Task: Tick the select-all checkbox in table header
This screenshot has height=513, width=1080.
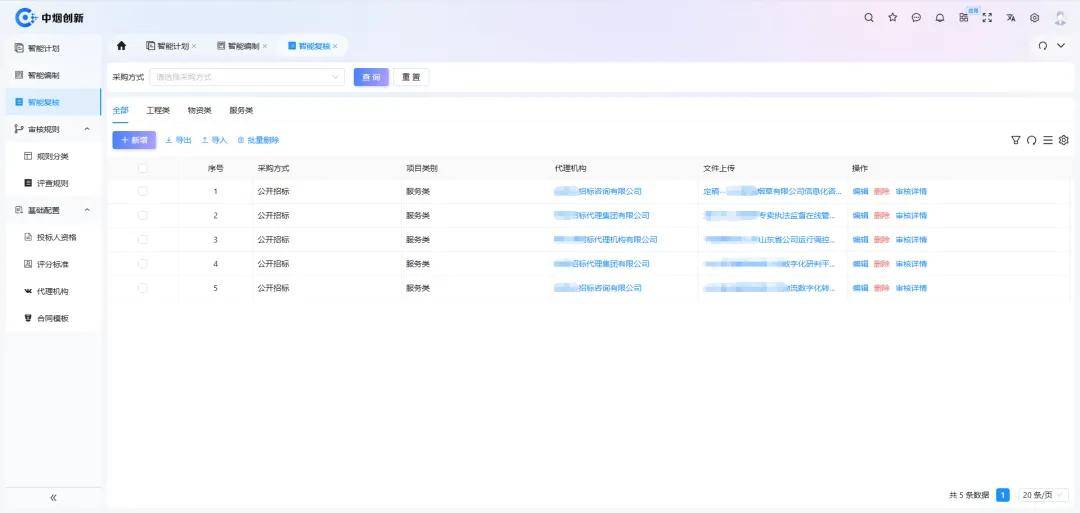Action: pos(142,168)
